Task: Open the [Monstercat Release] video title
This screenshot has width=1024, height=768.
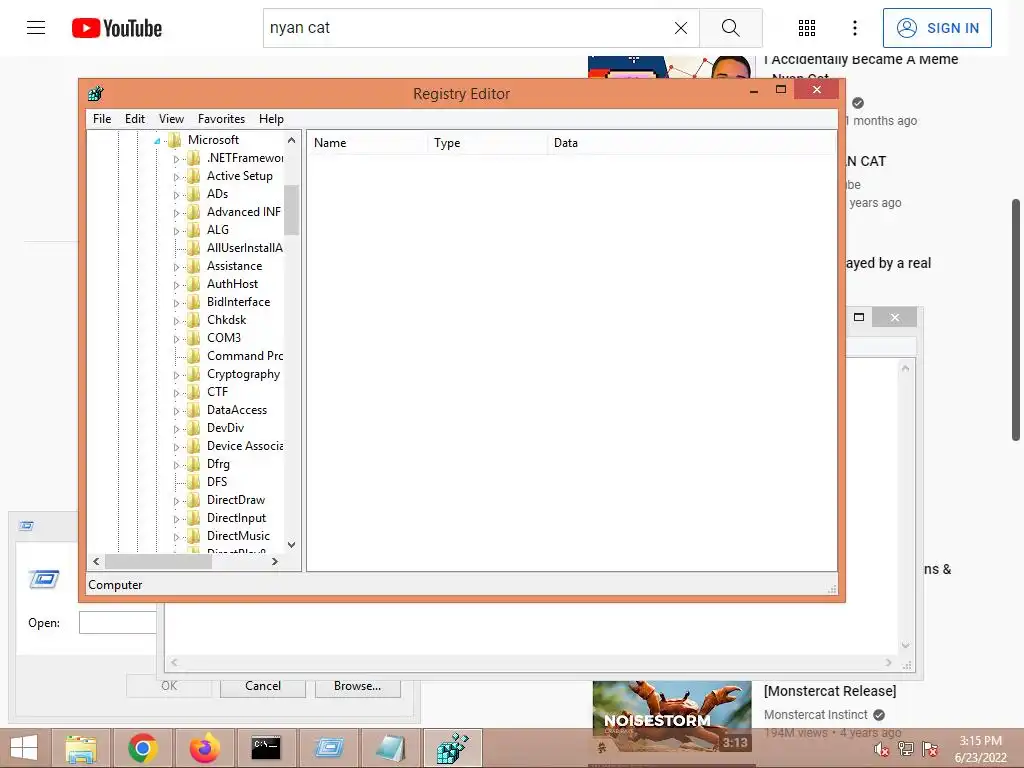Action: [x=830, y=691]
